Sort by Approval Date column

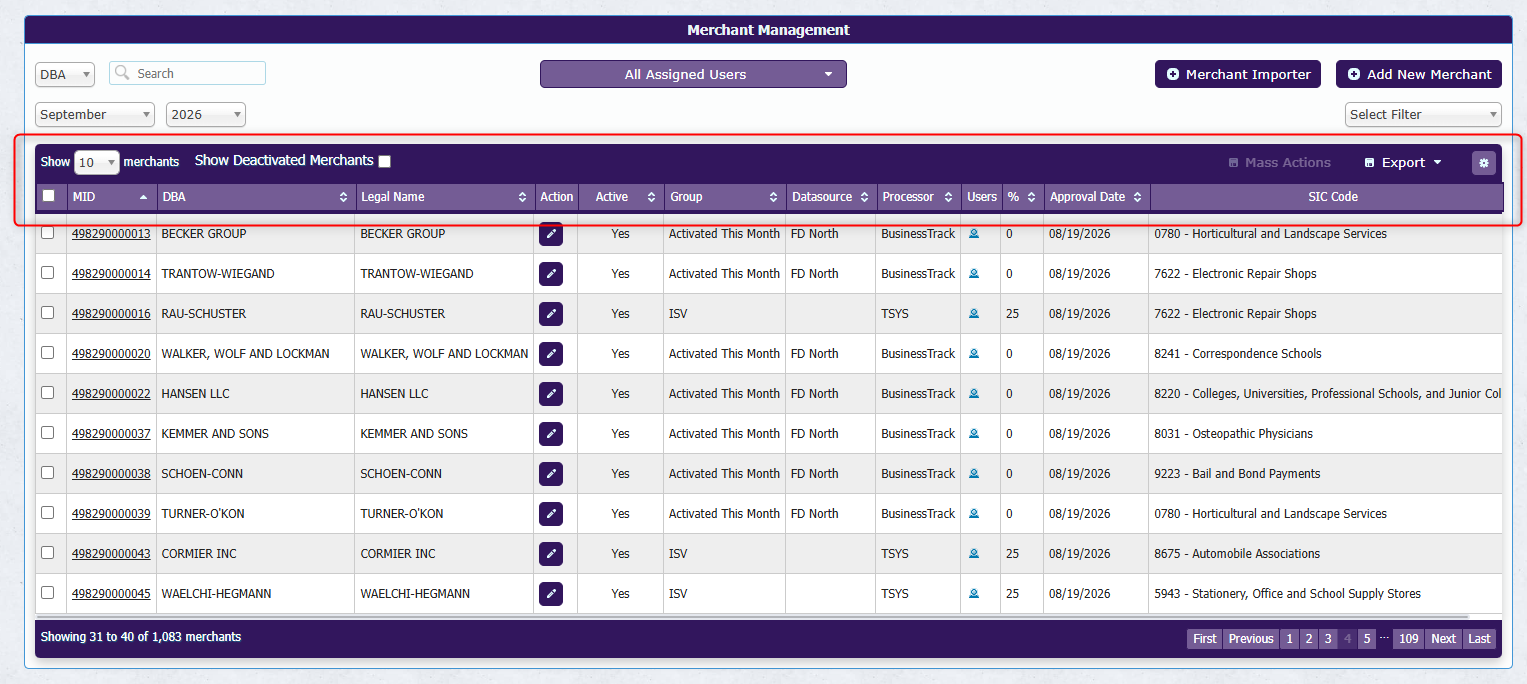pyautogui.click(x=1097, y=197)
